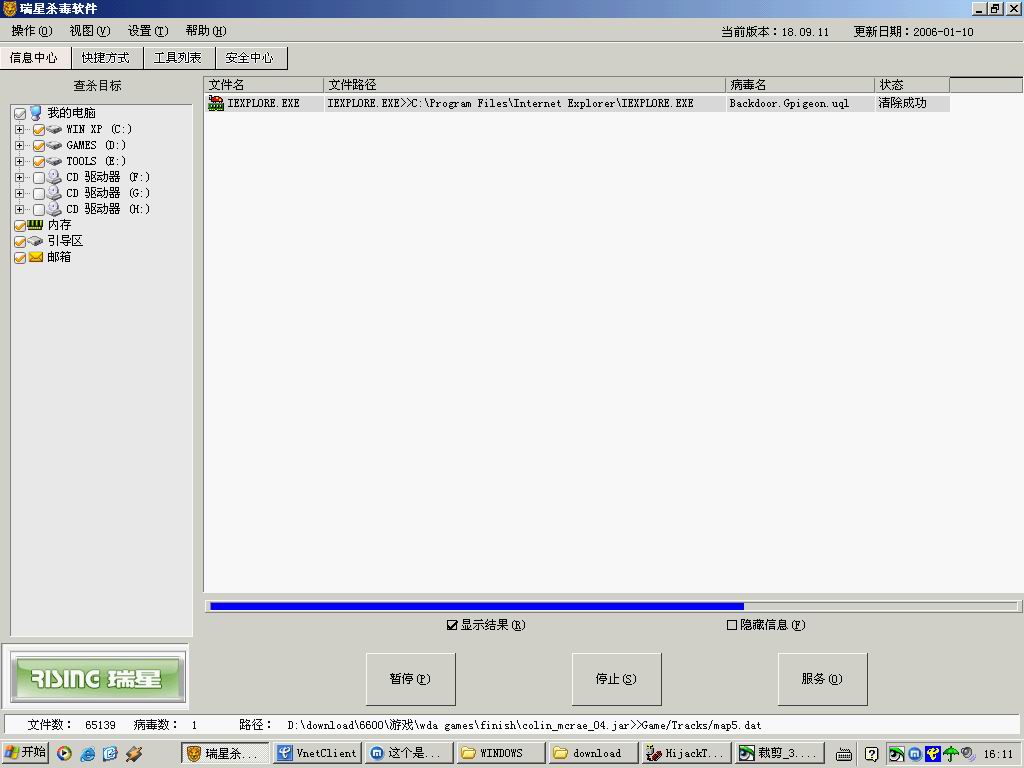Screen dimensions: 1024x768
Task: Click the mailbox (邮箱) envelope icon
Action: pyautogui.click(x=36, y=257)
